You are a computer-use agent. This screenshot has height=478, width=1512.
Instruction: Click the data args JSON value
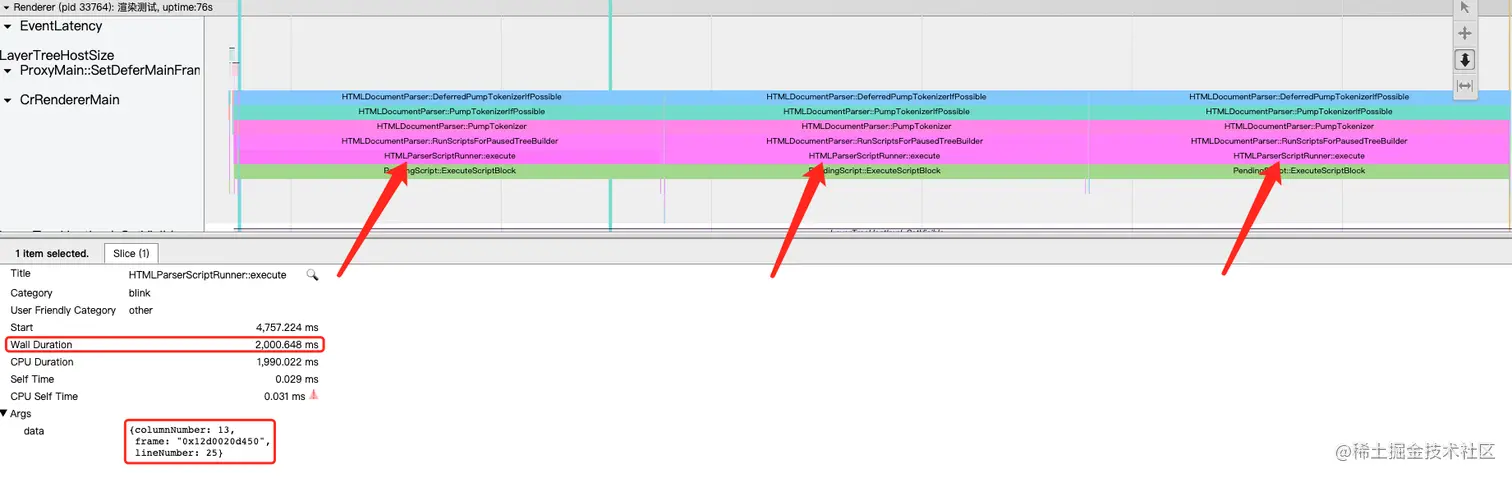tap(200, 441)
